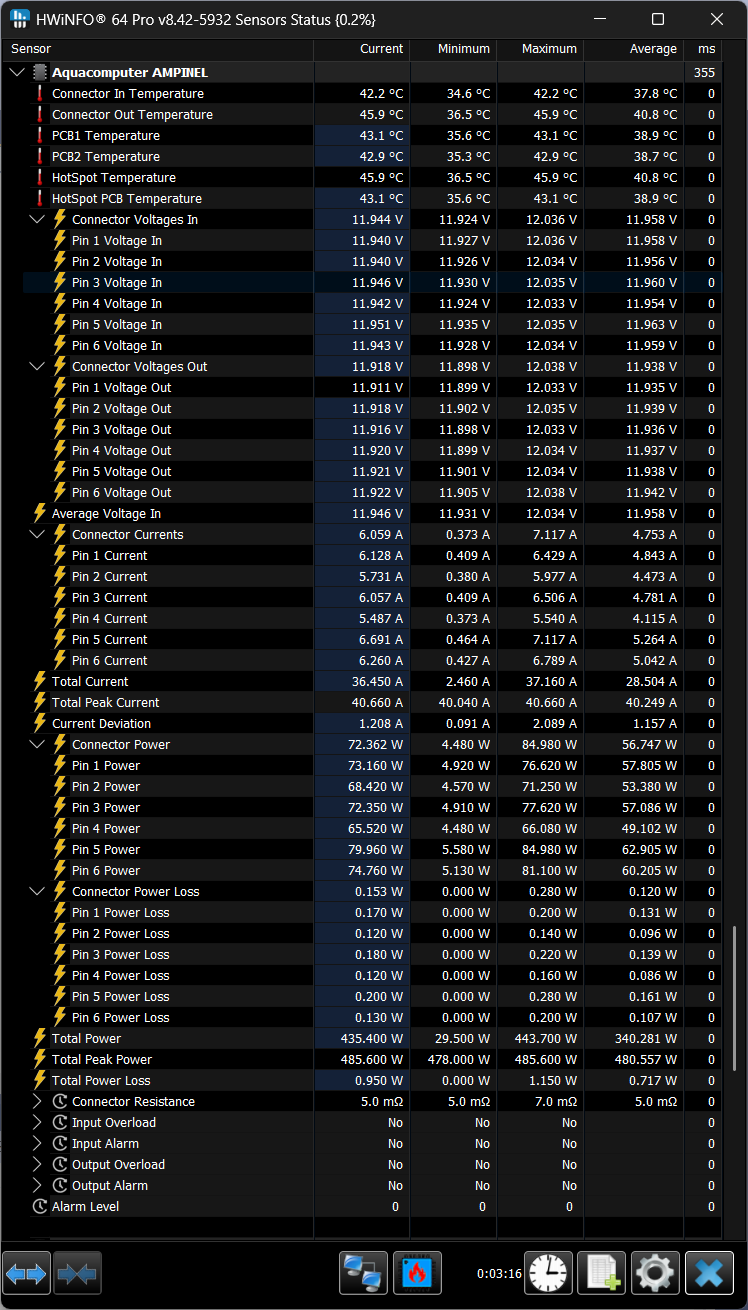
Task: Click lightning icon of Total Peak Power
Action: pos(40,1059)
